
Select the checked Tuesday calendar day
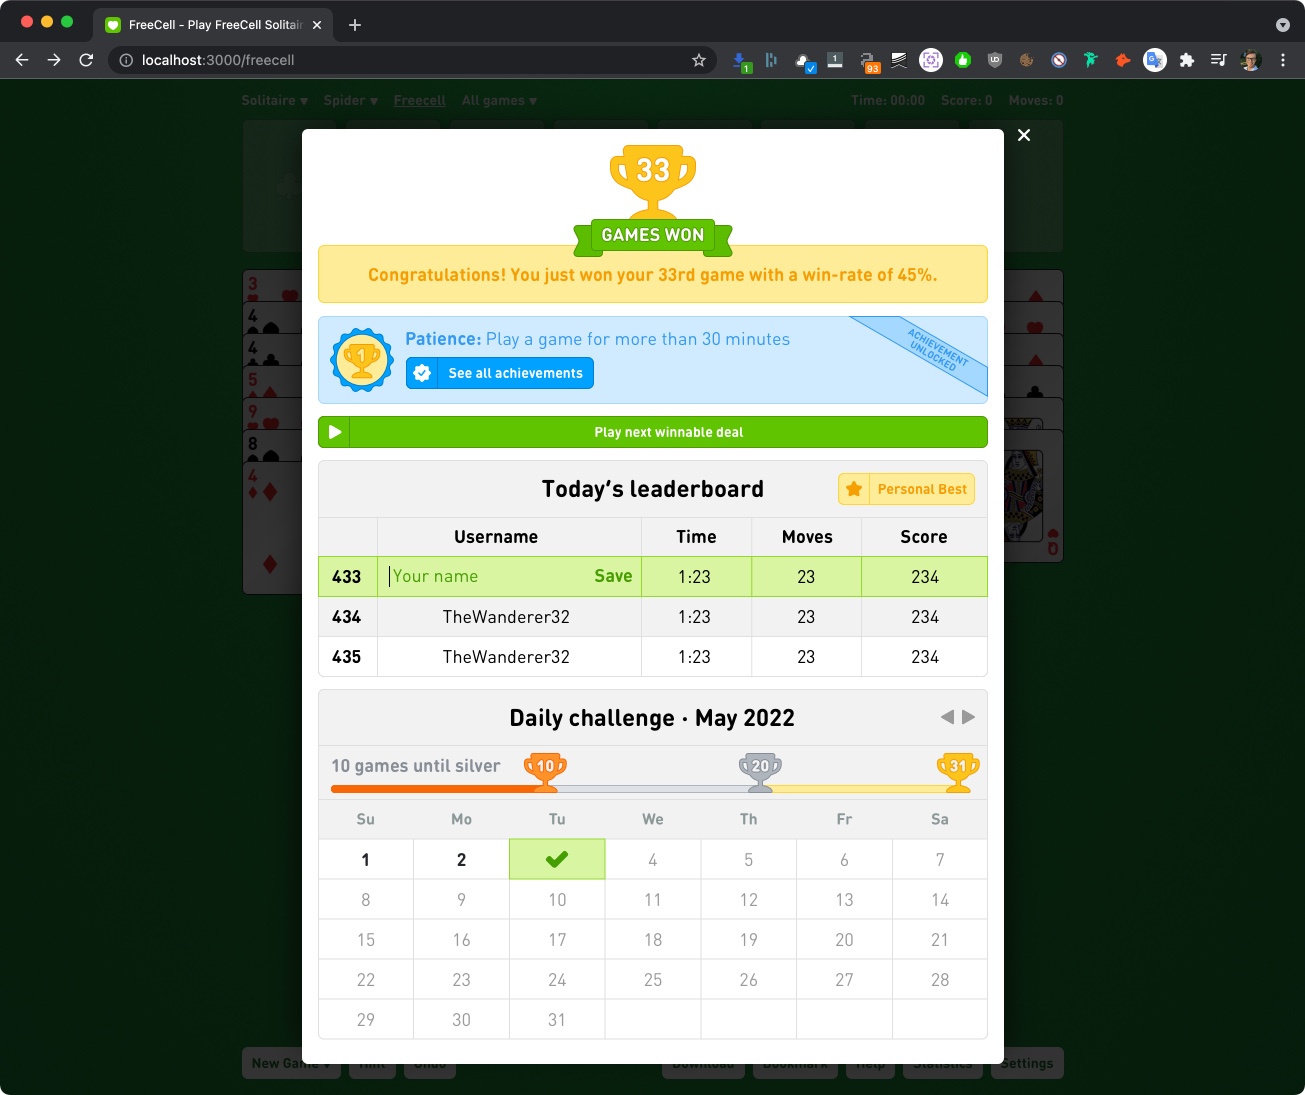click(x=557, y=859)
